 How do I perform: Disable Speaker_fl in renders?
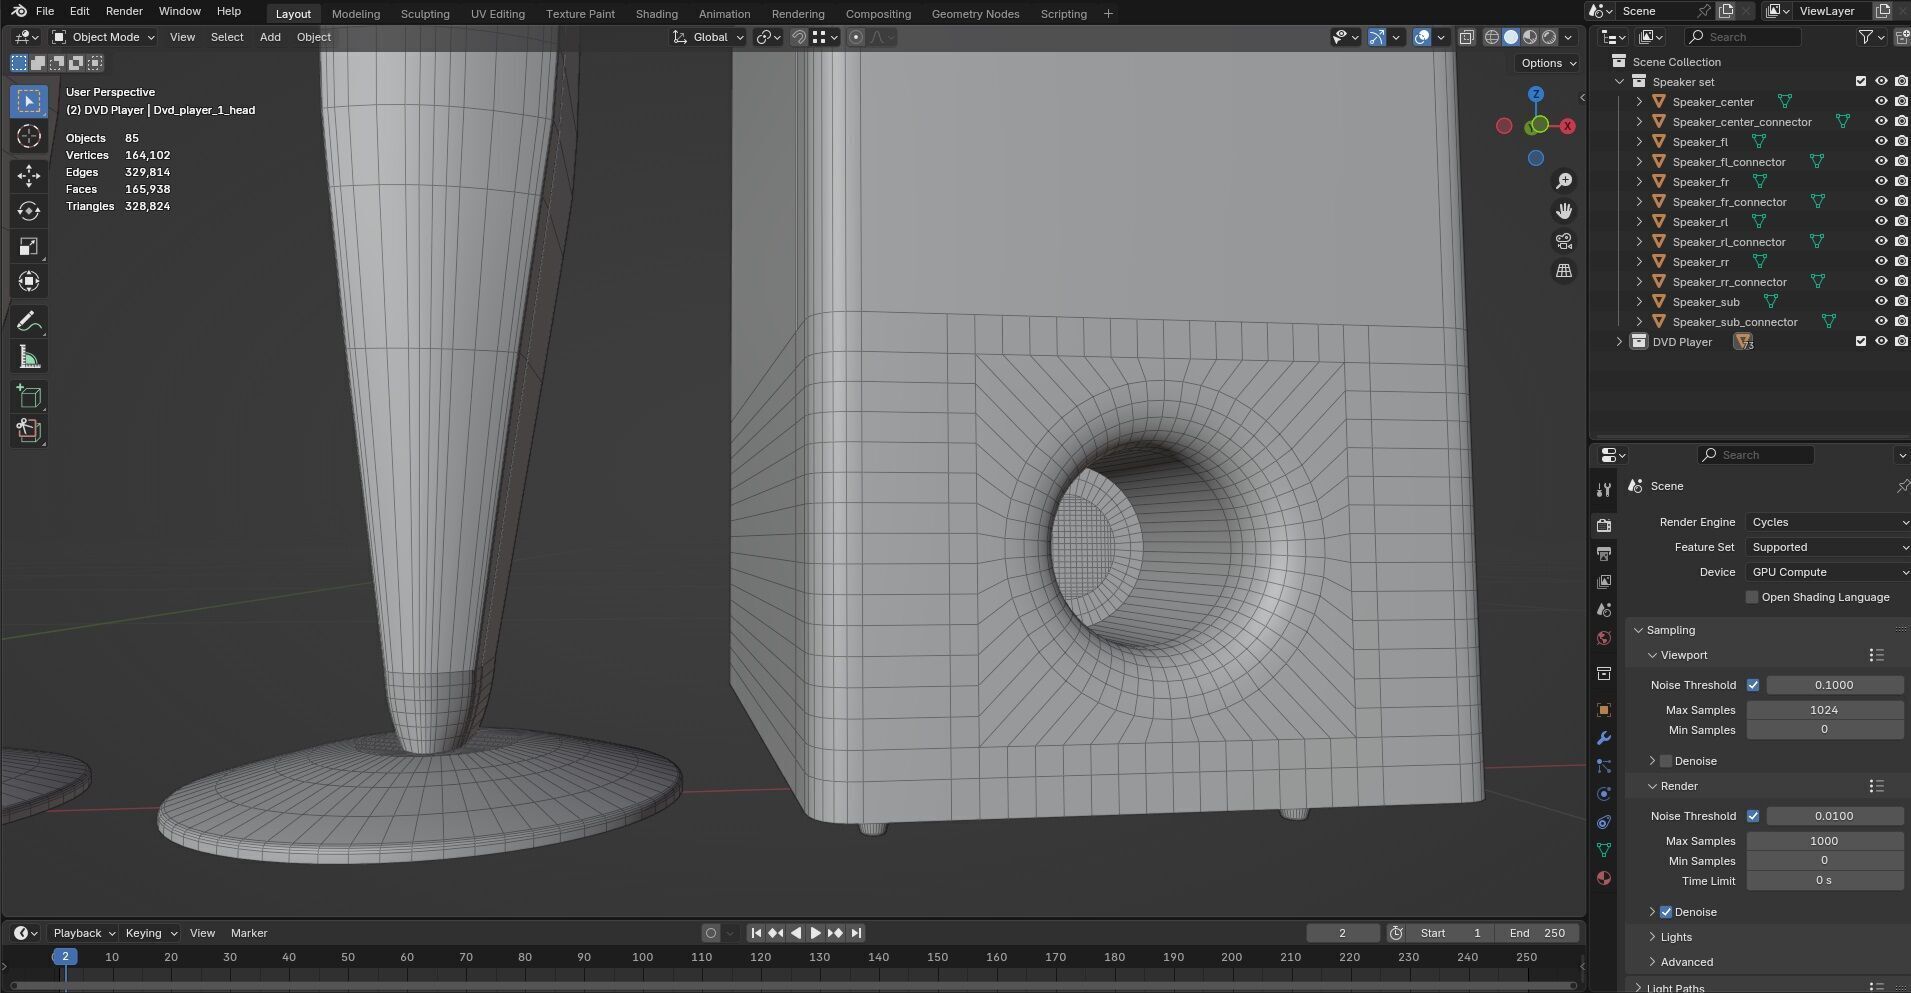(x=1901, y=141)
